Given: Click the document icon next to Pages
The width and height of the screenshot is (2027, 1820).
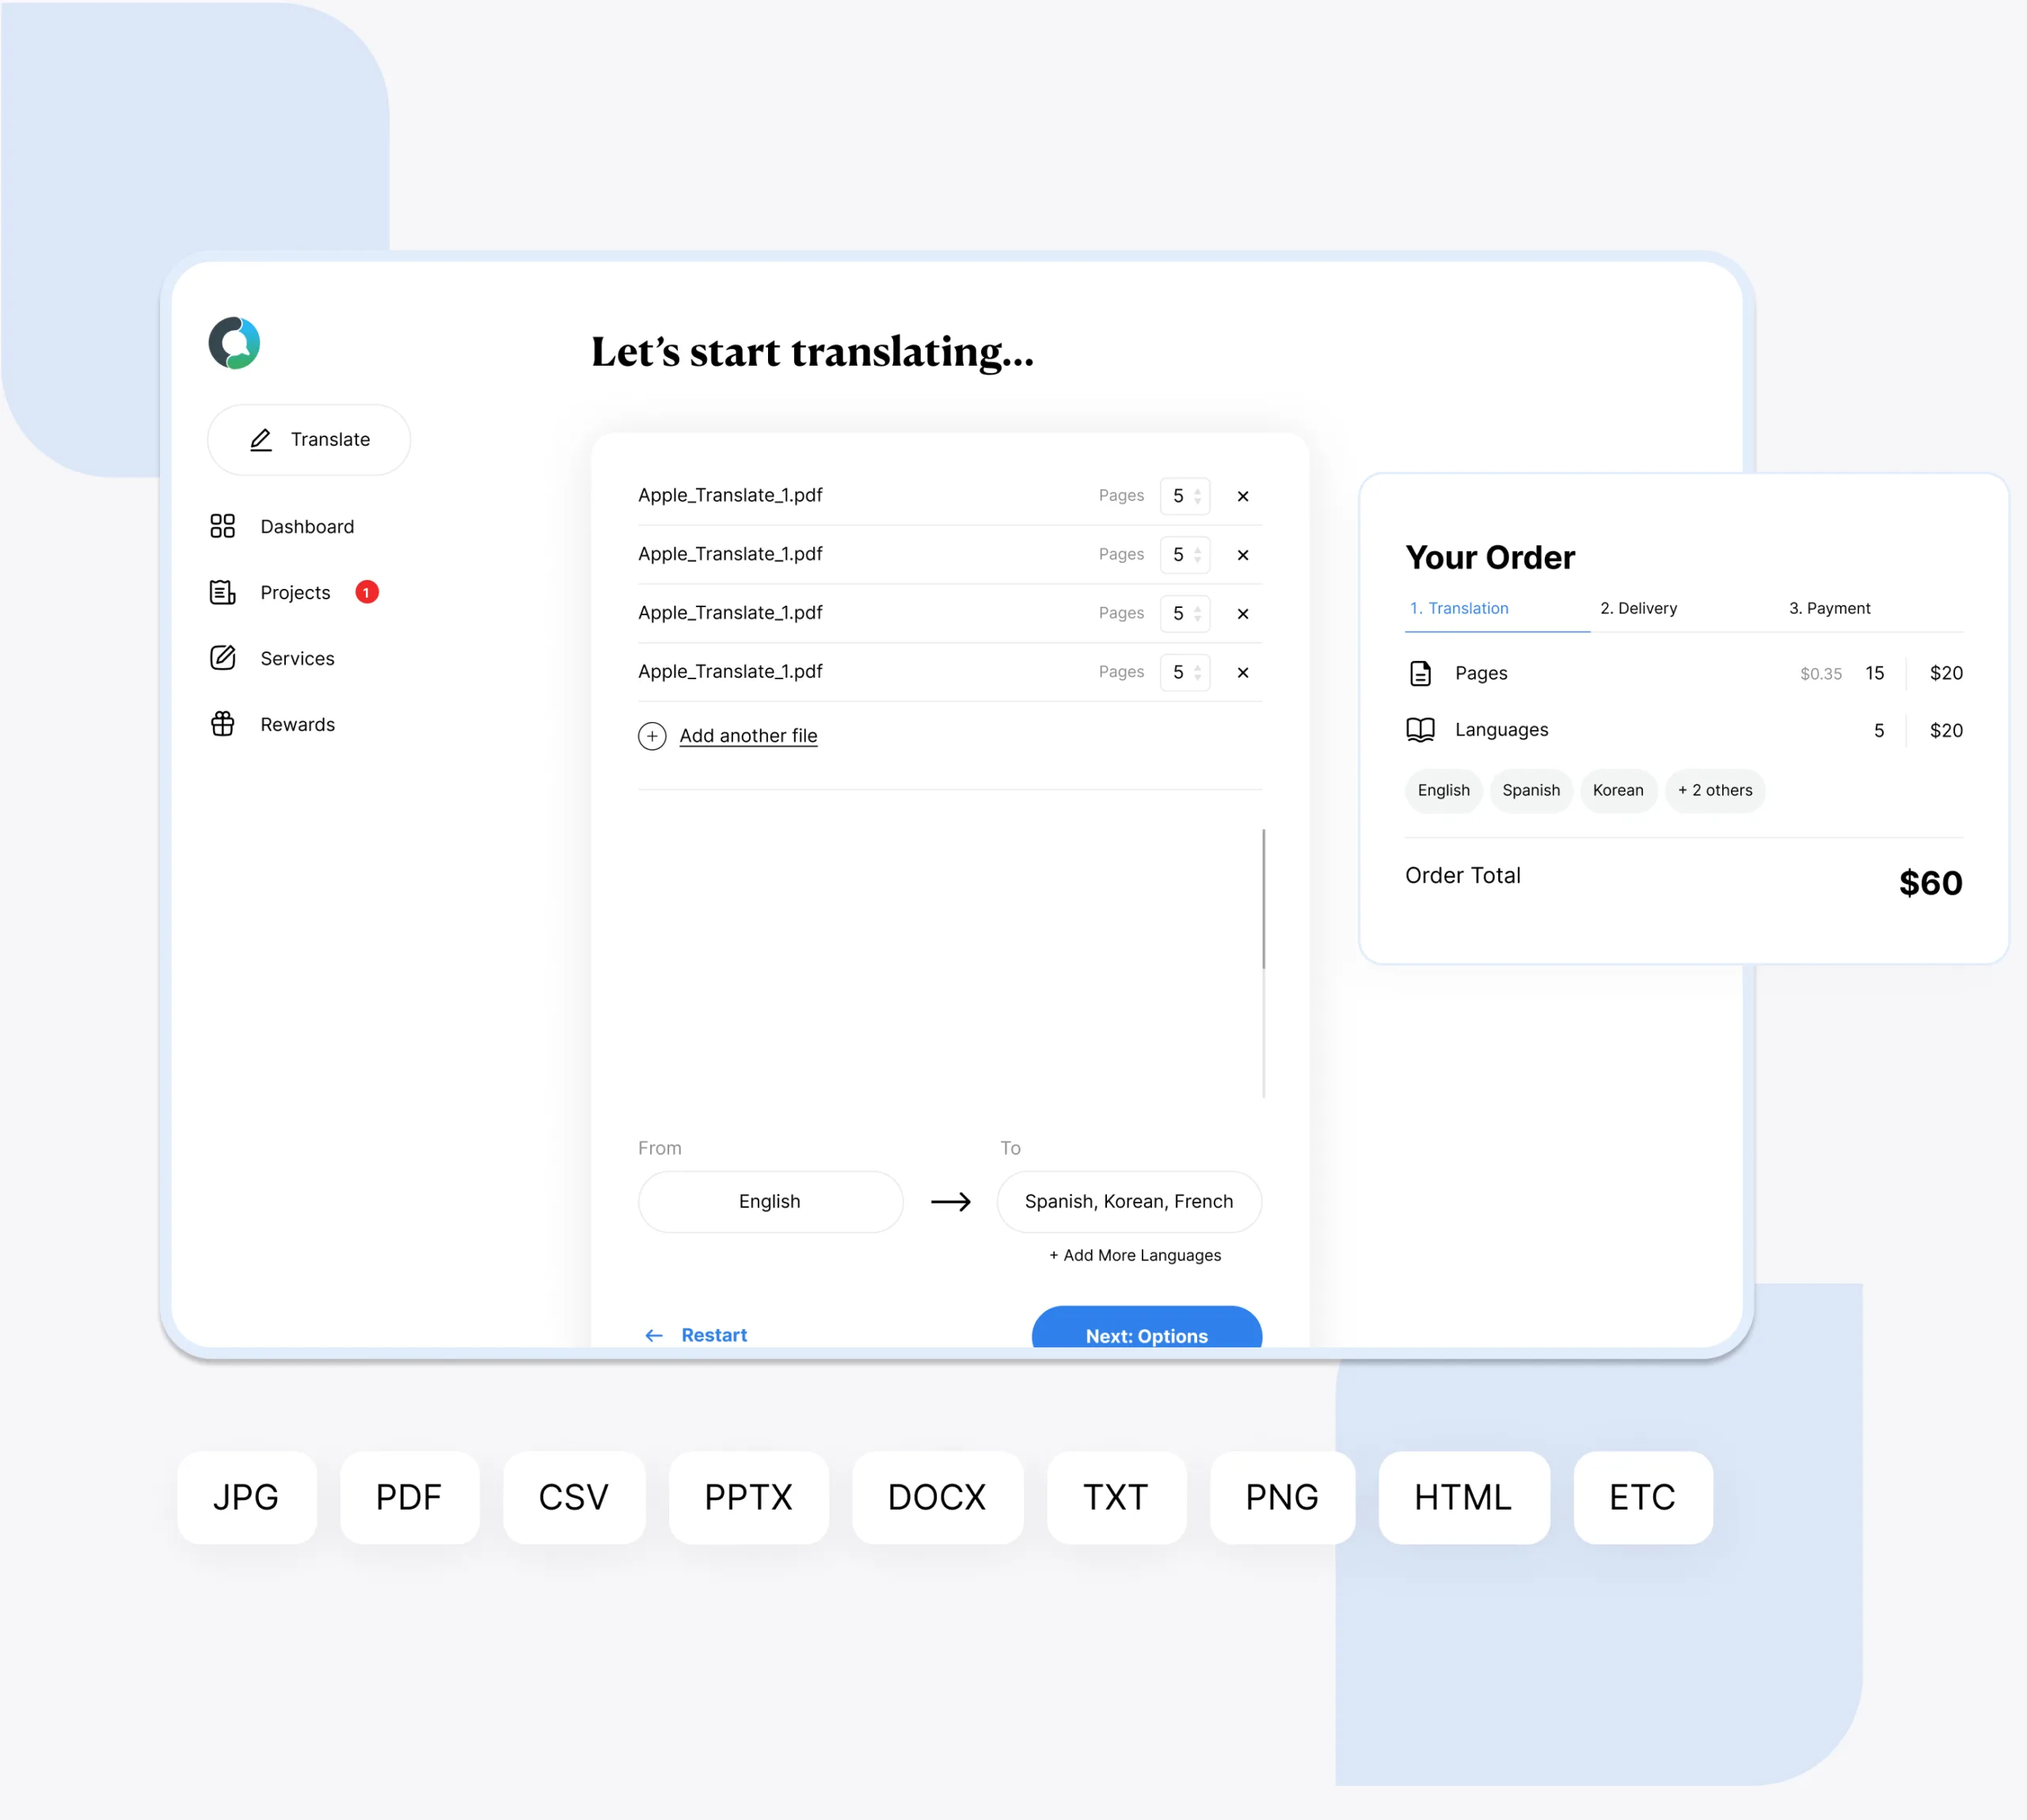Looking at the screenshot, I should click(1421, 673).
